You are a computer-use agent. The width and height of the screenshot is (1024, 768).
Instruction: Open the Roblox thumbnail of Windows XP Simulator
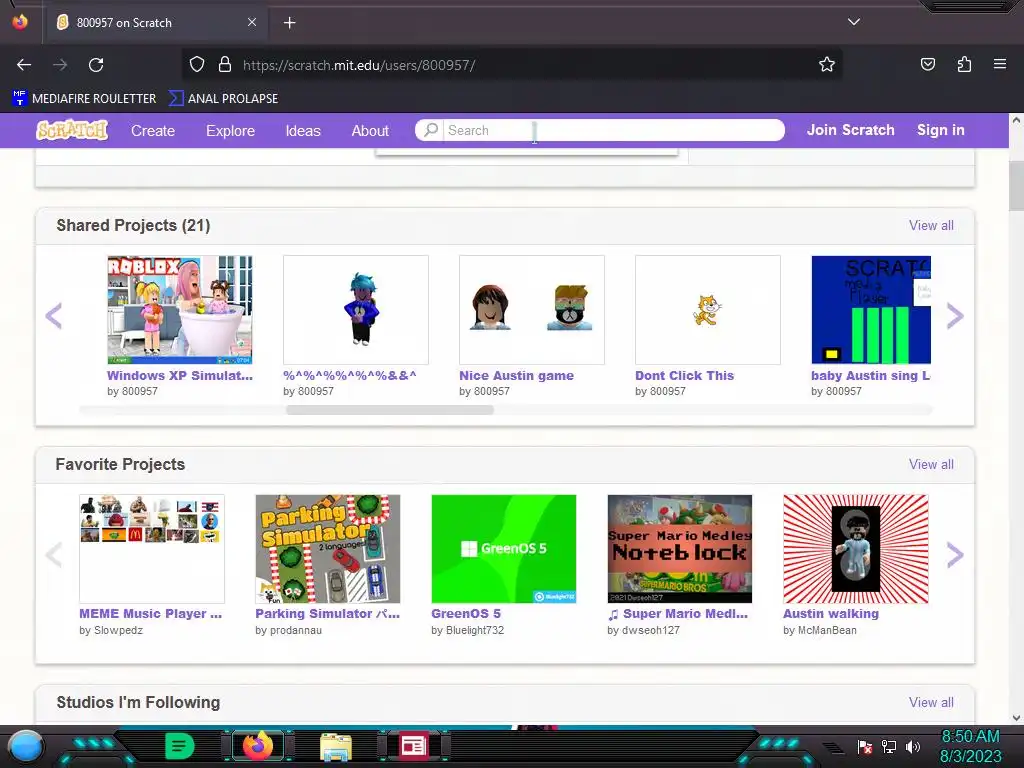pos(180,310)
